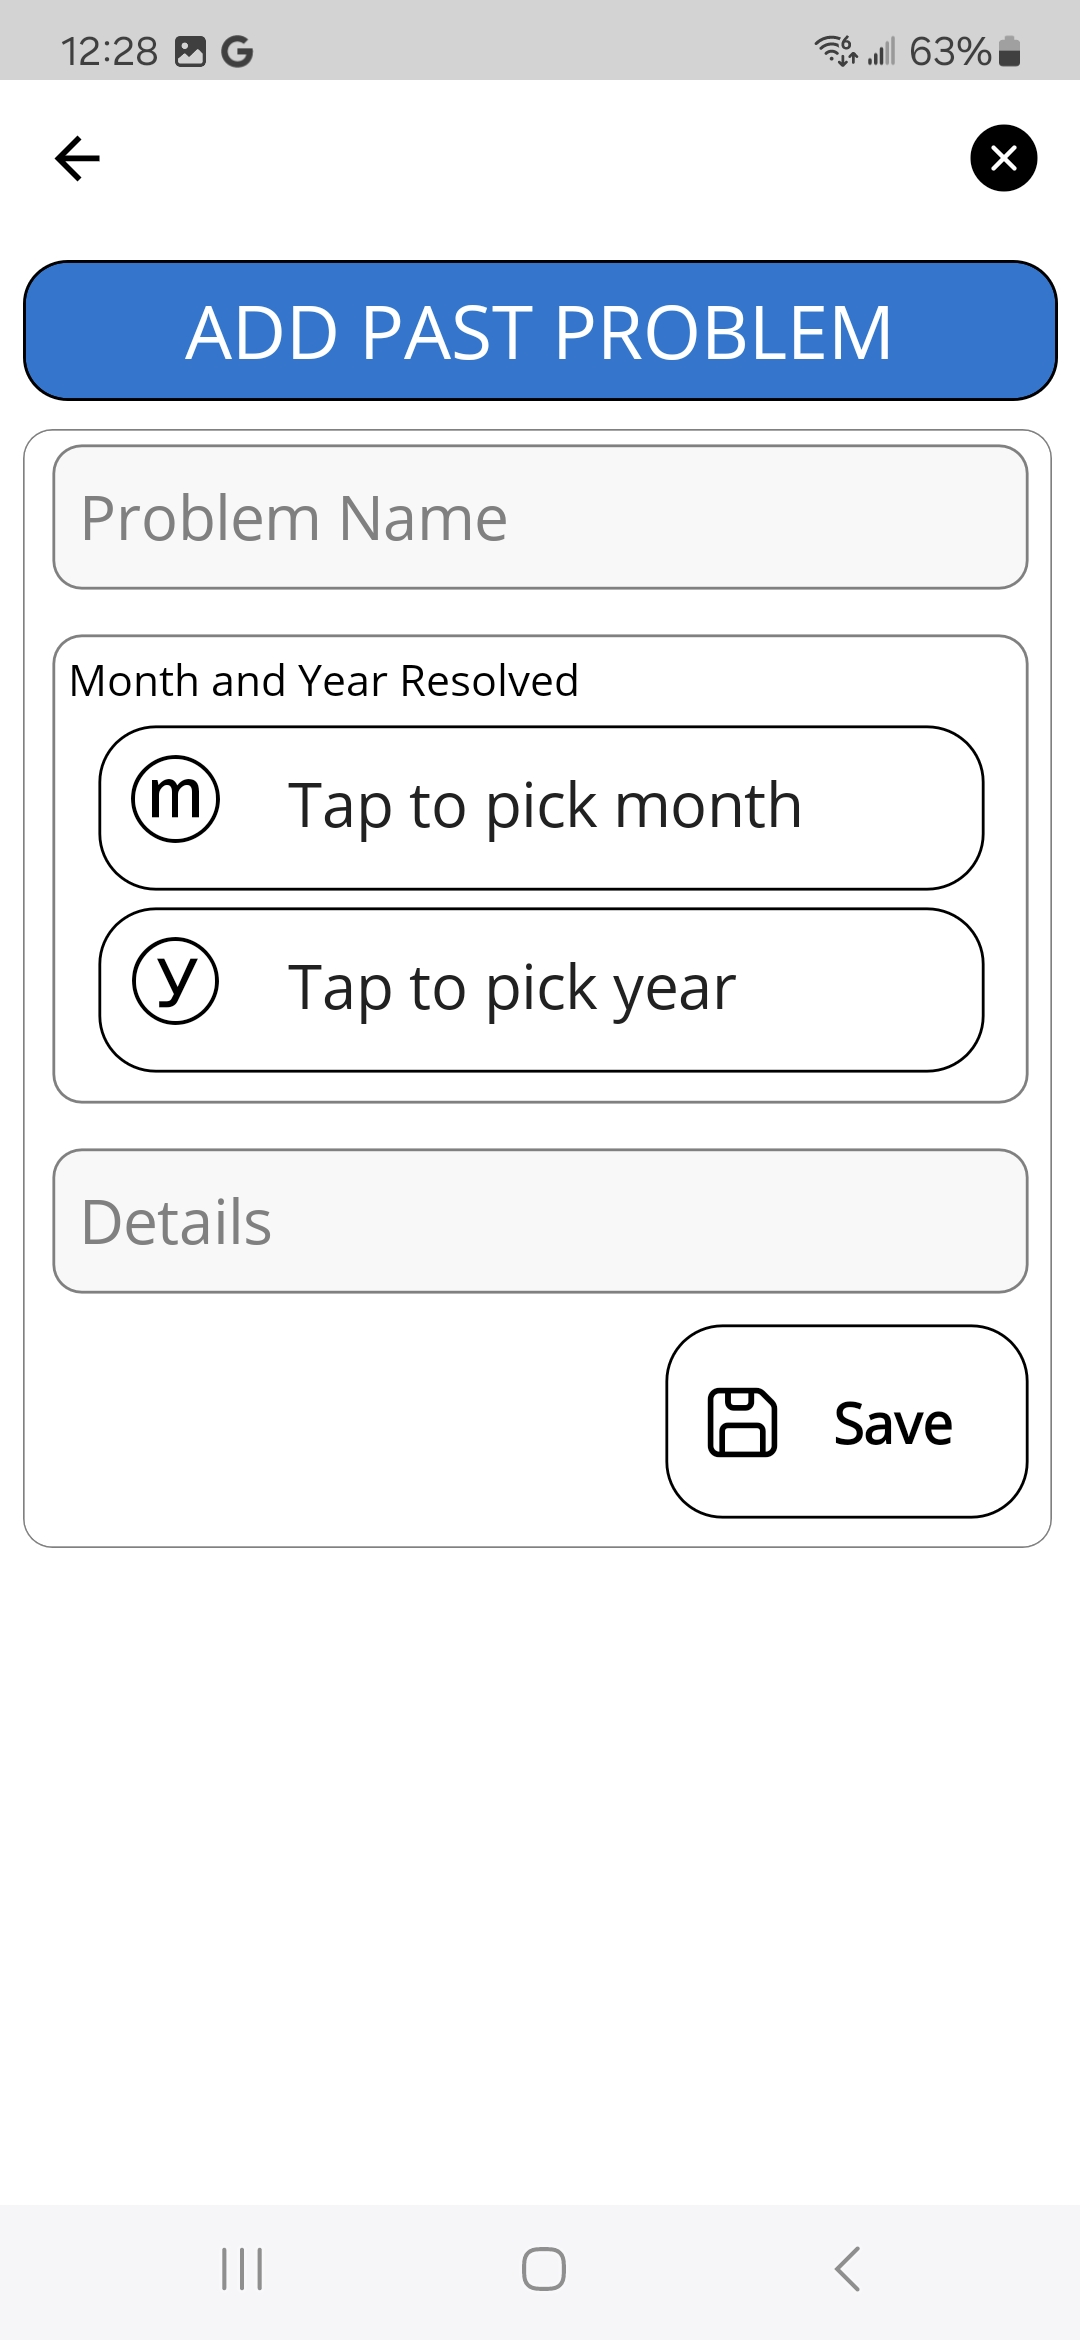The height and width of the screenshot is (2340, 1080).
Task: Open the Tap to pick month selector
Action: tap(545, 807)
